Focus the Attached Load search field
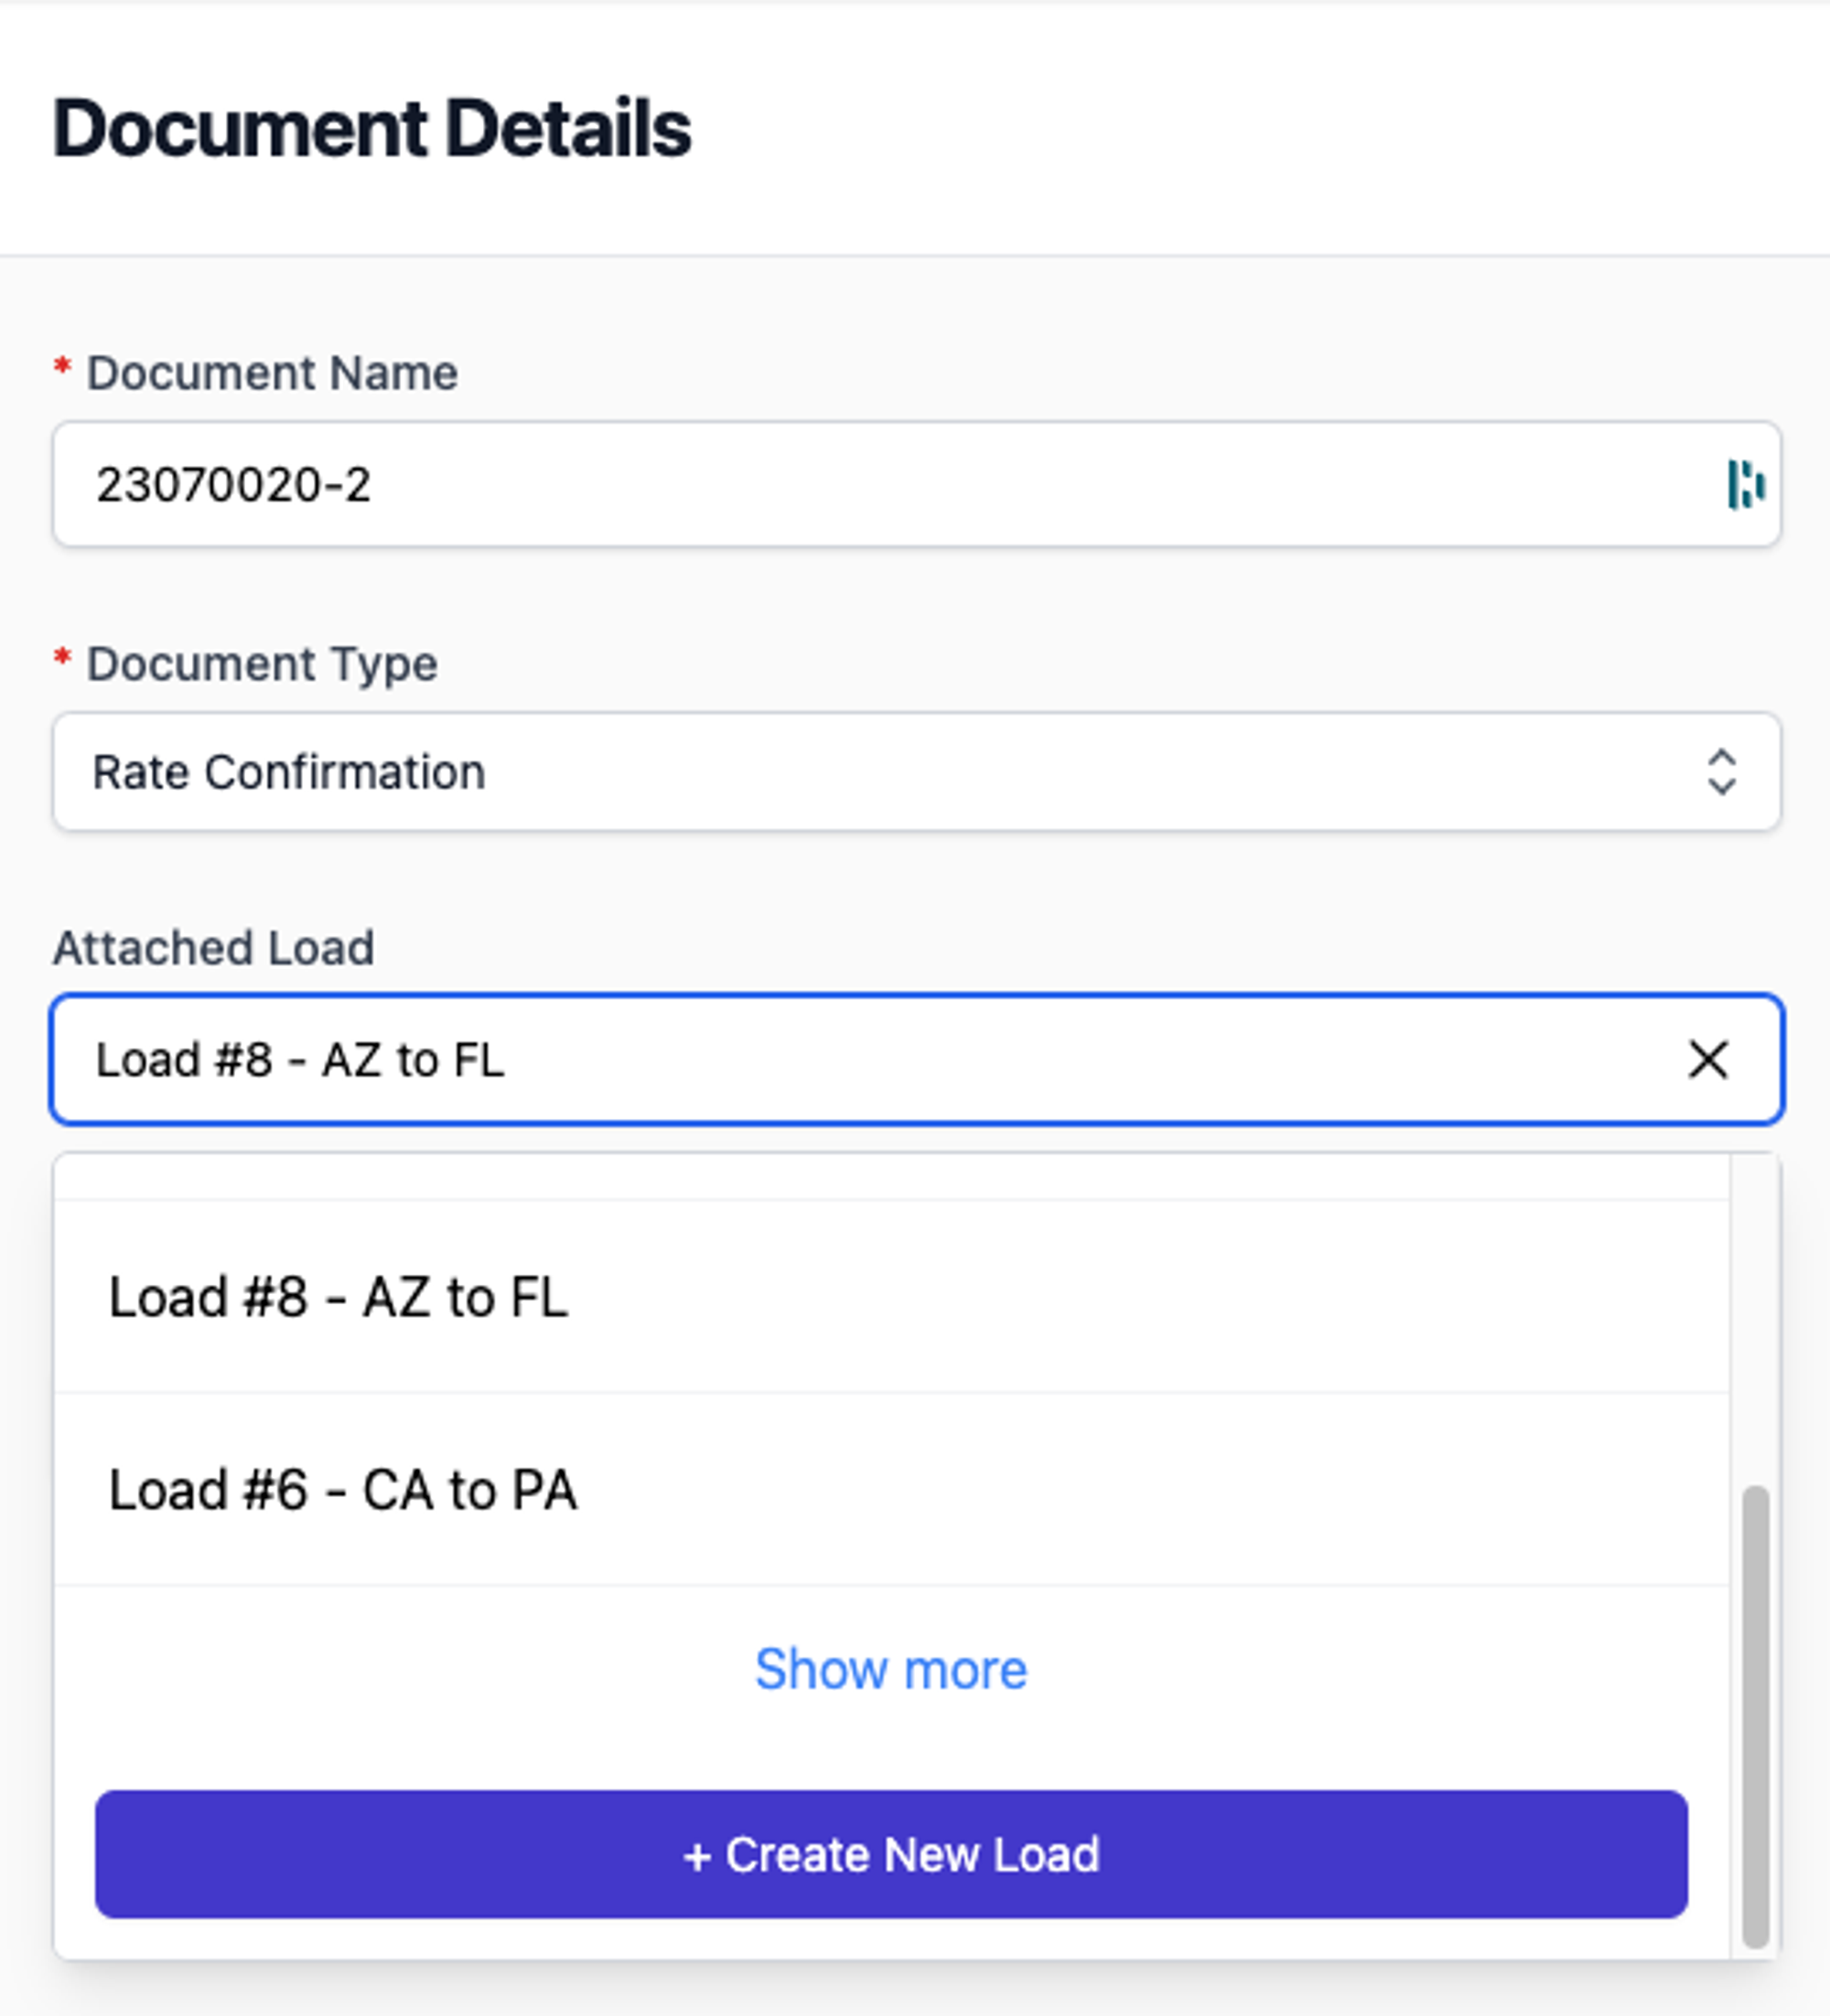Viewport: 1830px width, 2016px height. tap(916, 1060)
